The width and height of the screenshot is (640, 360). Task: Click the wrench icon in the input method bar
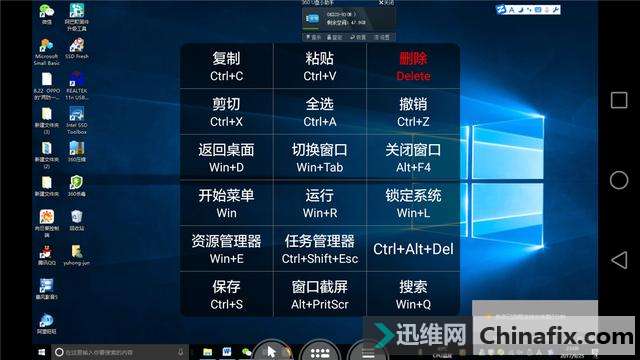[556, 10]
